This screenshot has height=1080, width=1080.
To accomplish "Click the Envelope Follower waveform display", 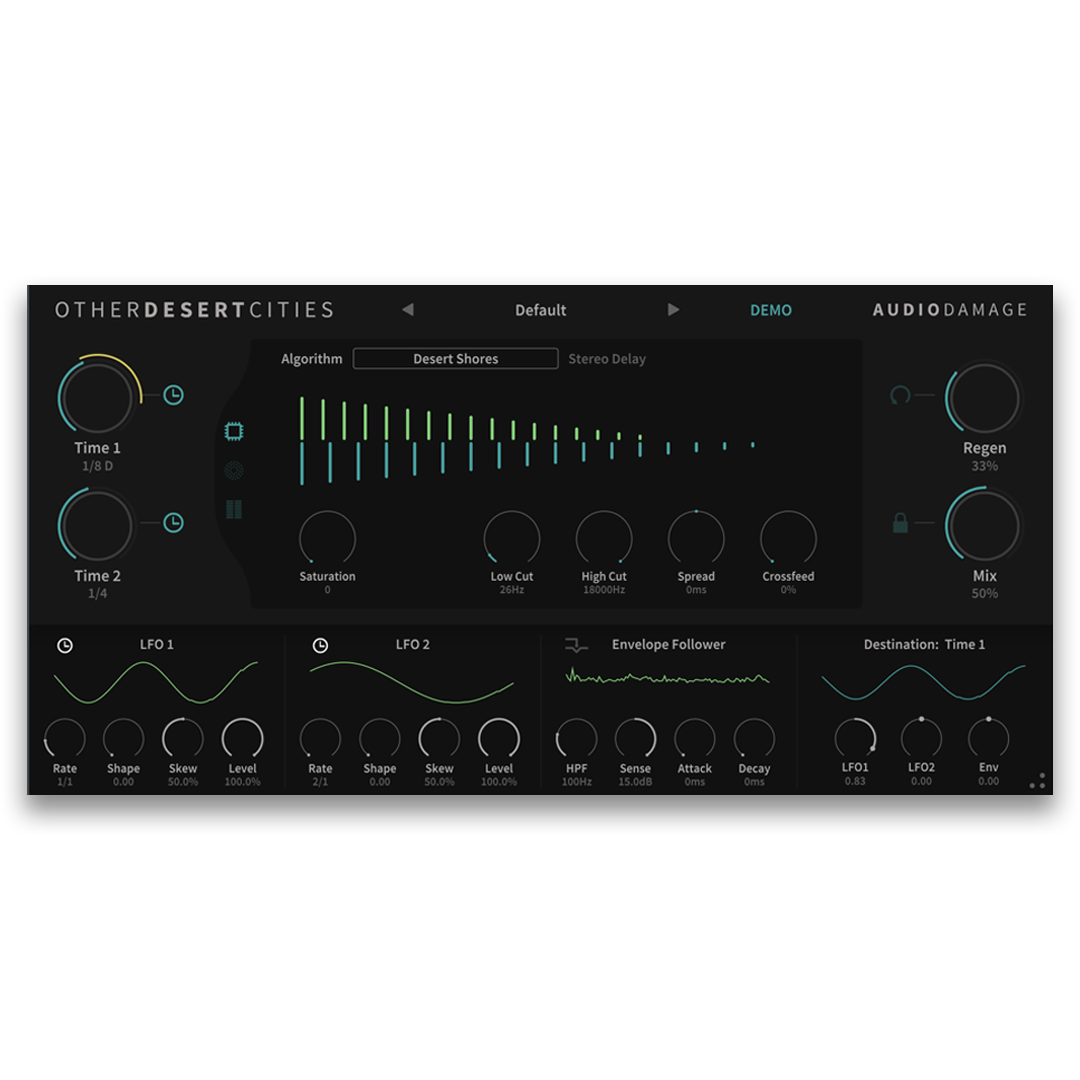I will tap(665, 680).
